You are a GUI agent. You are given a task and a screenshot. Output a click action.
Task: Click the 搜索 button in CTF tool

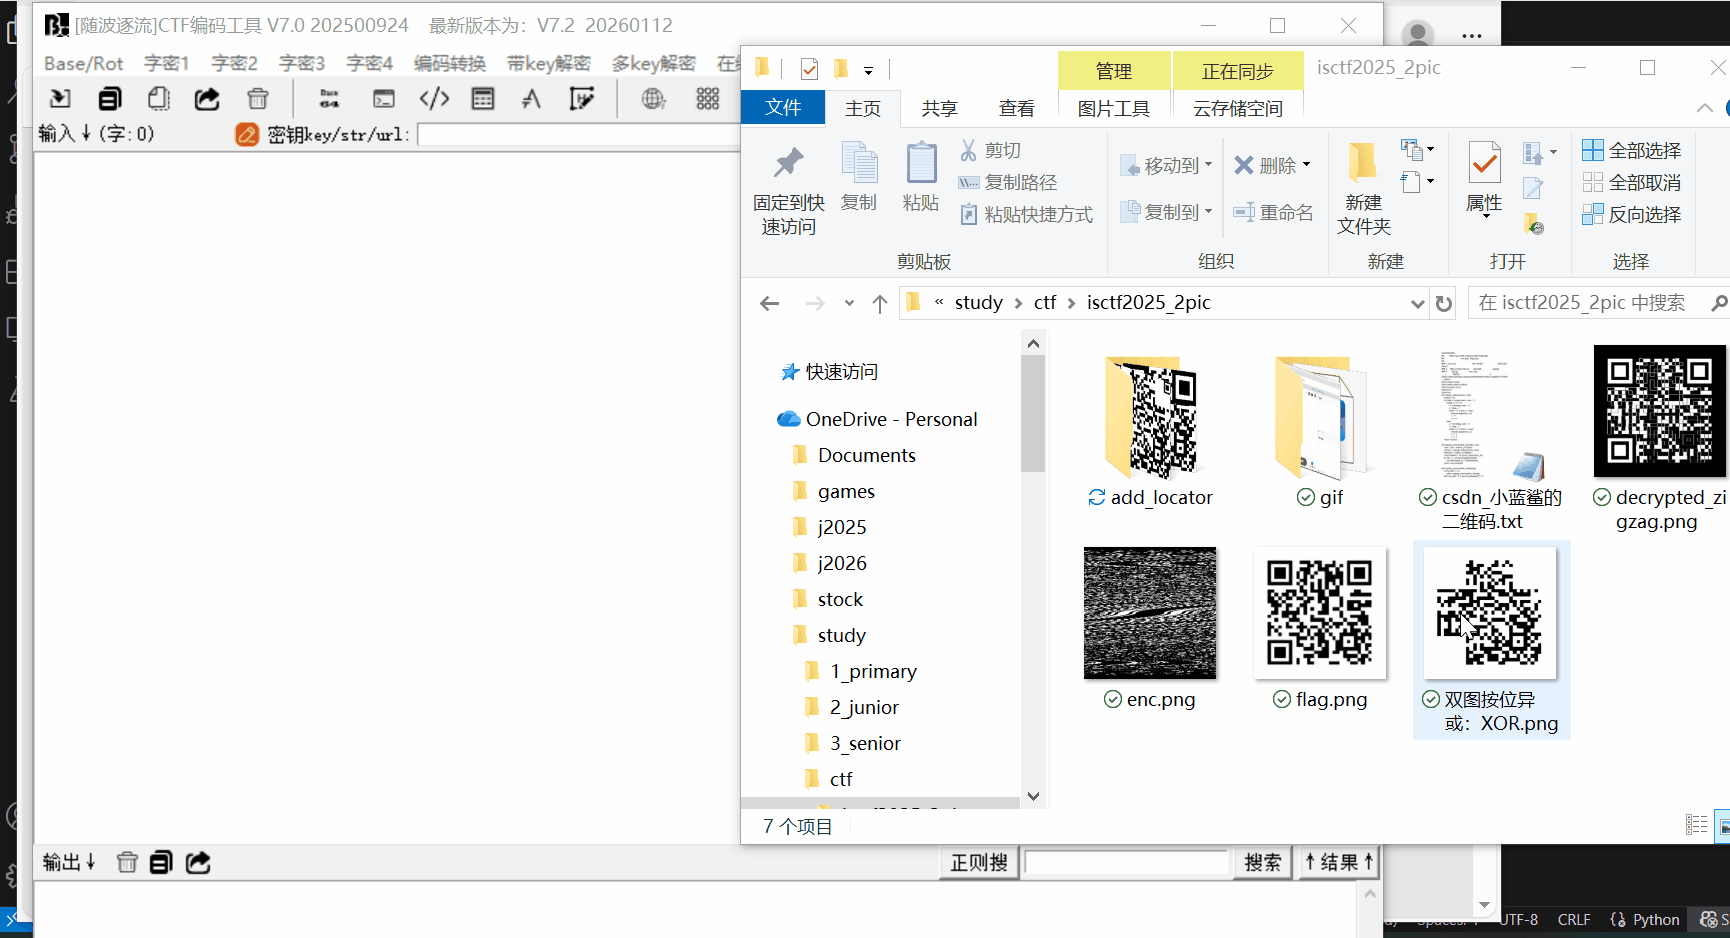(1262, 862)
